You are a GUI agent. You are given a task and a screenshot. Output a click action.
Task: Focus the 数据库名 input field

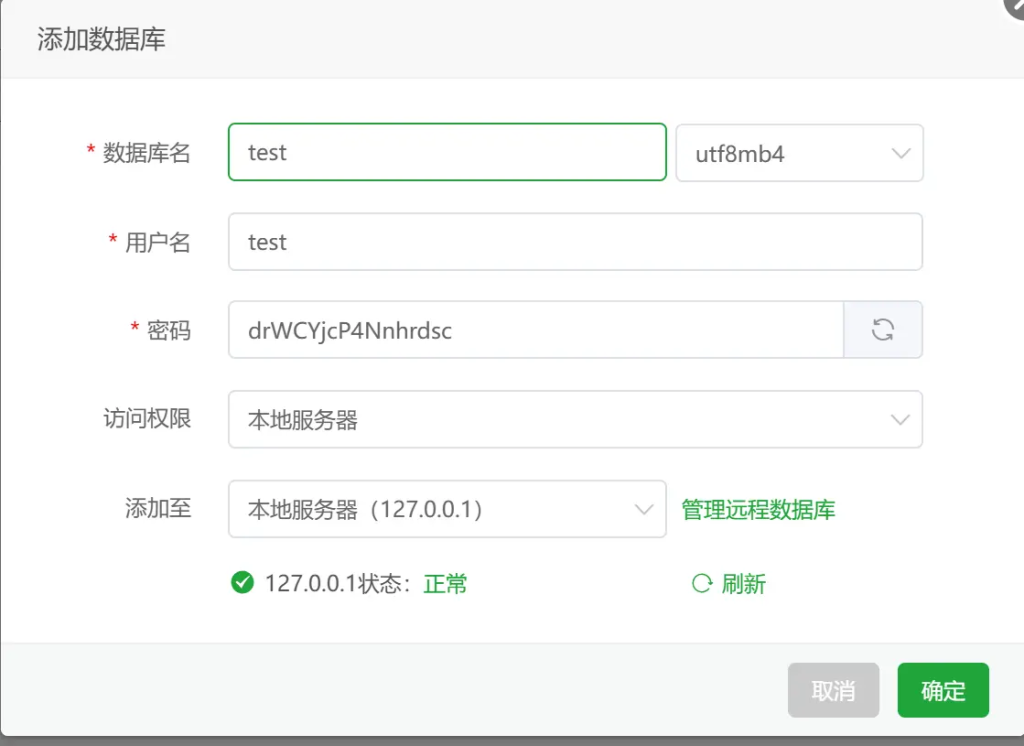click(x=447, y=152)
